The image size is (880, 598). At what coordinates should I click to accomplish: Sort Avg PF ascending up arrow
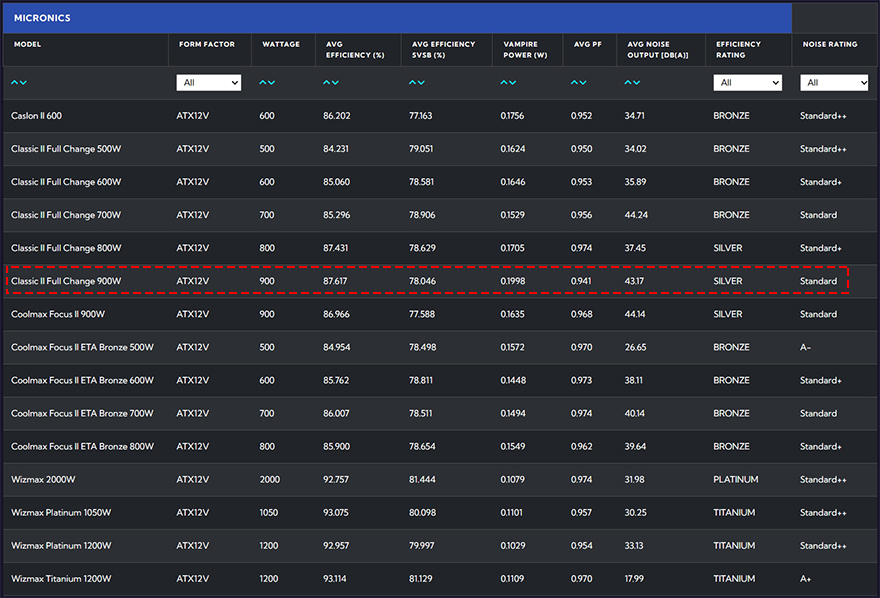coord(575,82)
